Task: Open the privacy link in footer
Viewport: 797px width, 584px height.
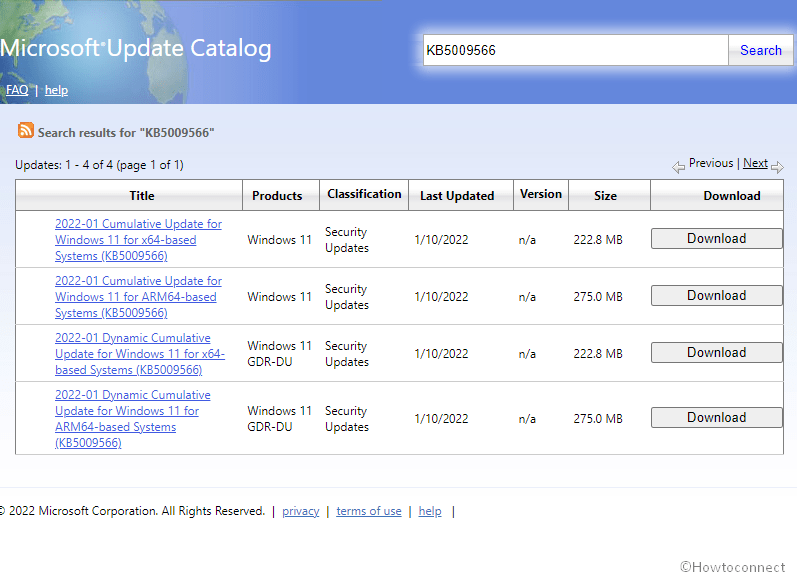Action: pyautogui.click(x=300, y=511)
